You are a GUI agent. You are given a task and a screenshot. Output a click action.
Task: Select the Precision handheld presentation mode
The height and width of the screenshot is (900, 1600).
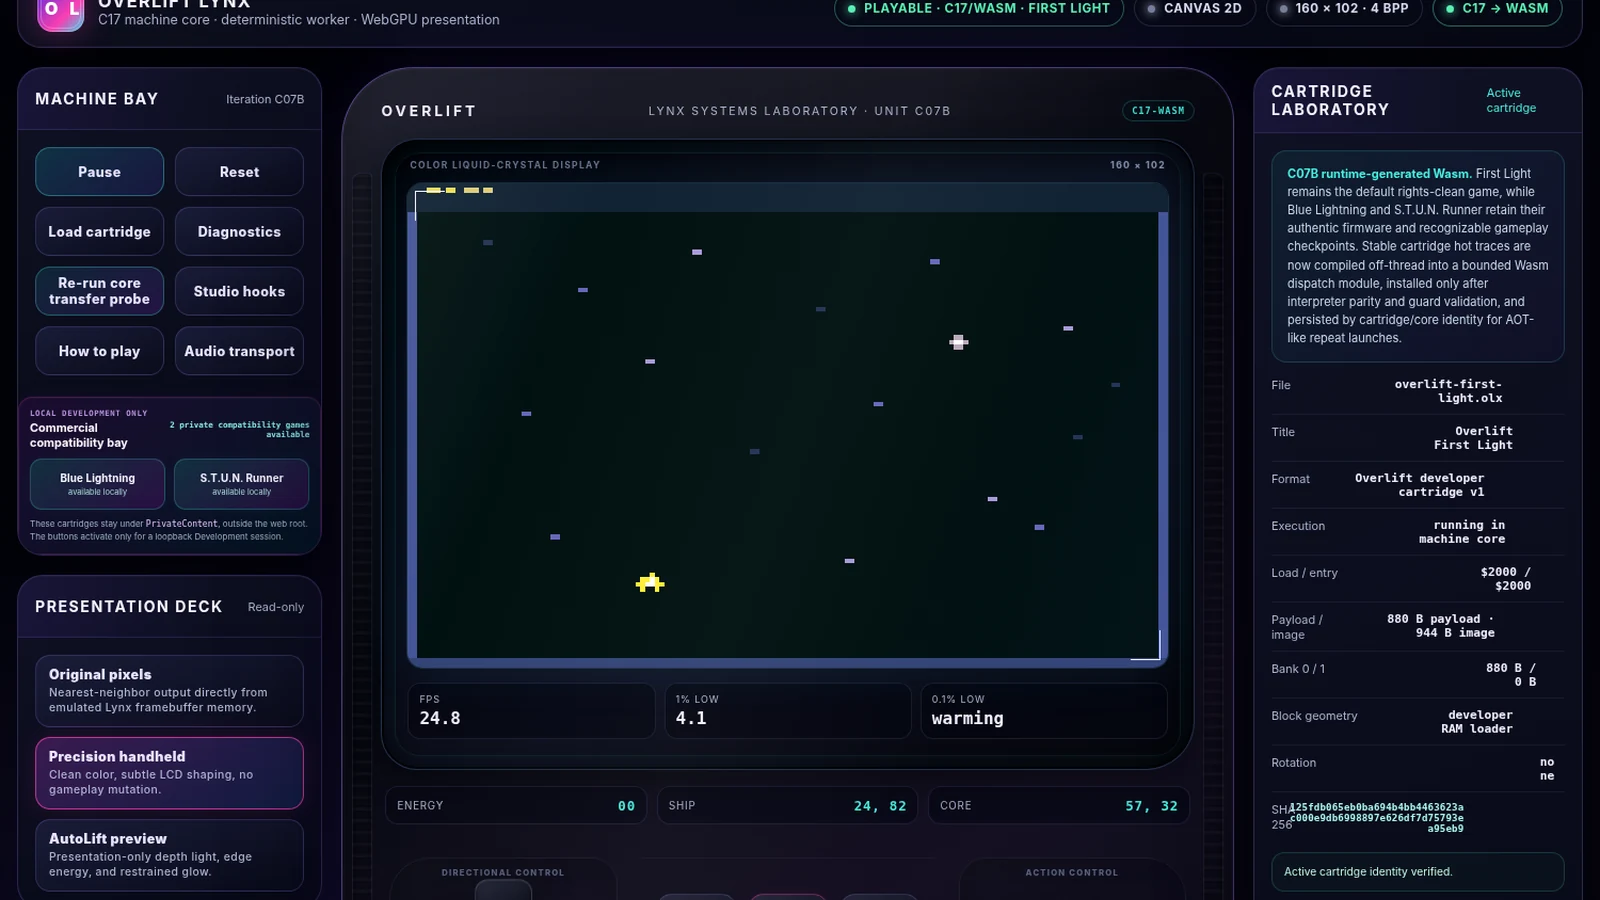[169, 773]
